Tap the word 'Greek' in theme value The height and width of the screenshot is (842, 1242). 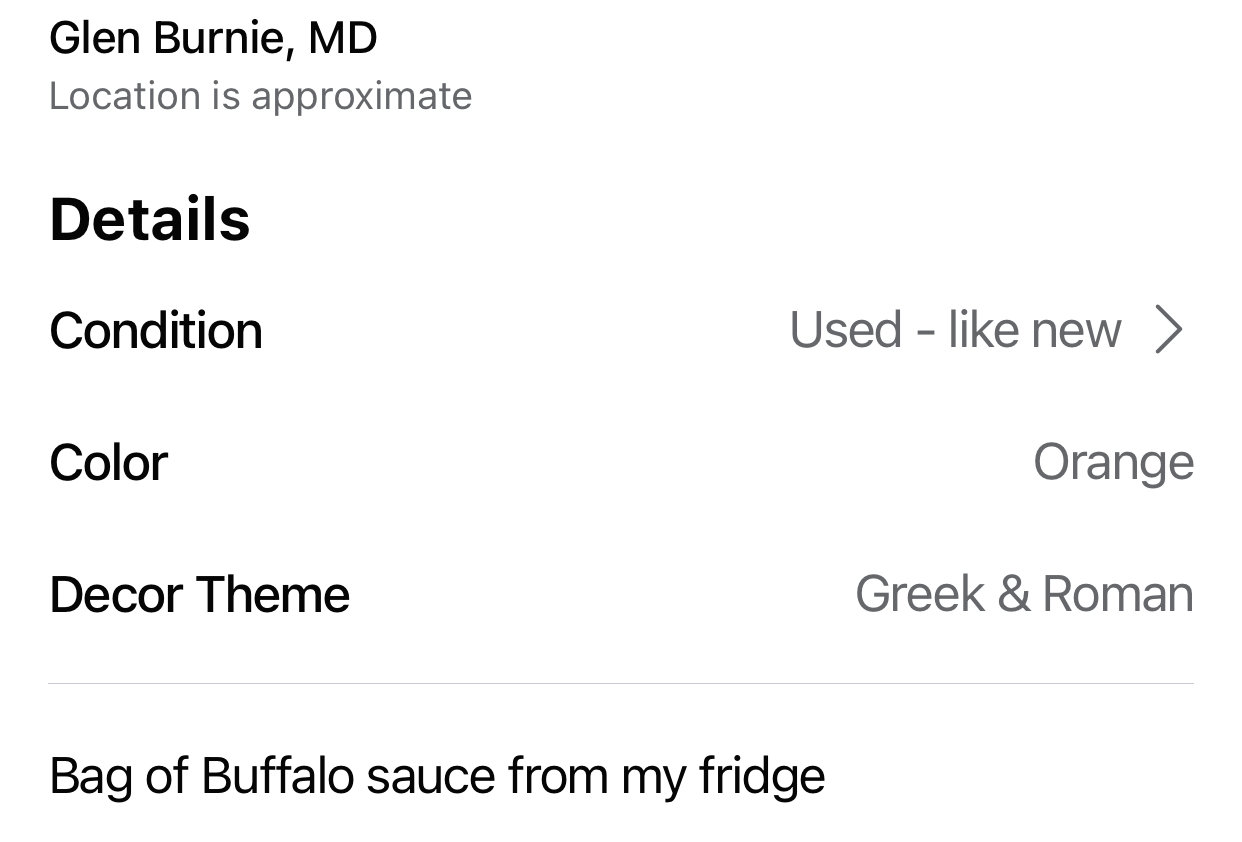click(920, 595)
